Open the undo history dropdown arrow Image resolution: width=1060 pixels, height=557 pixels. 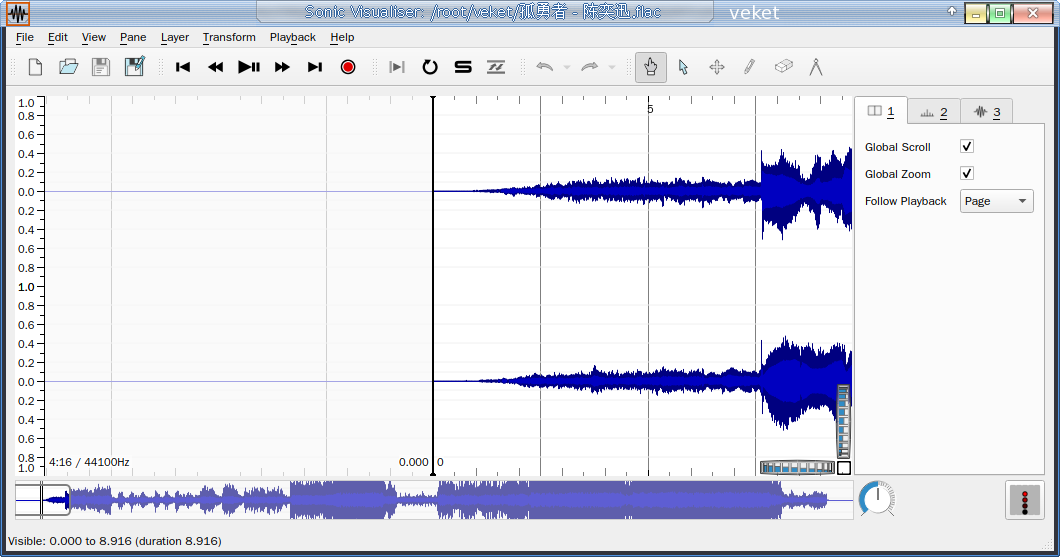[x=567, y=67]
